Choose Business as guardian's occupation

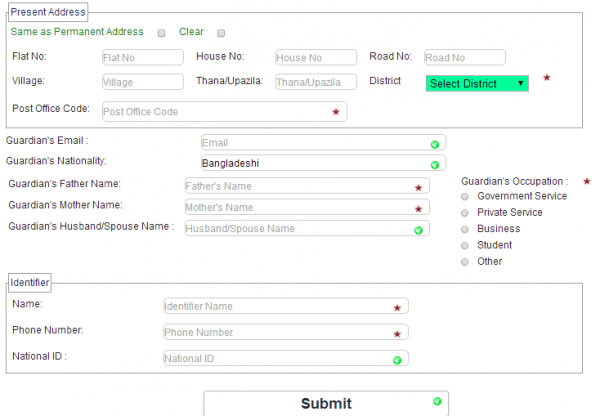click(x=464, y=229)
